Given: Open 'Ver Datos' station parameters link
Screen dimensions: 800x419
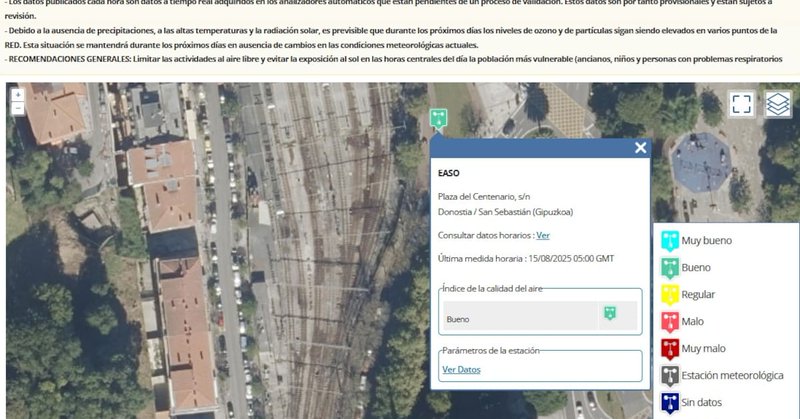Looking at the screenshot, I should (461, 369).
